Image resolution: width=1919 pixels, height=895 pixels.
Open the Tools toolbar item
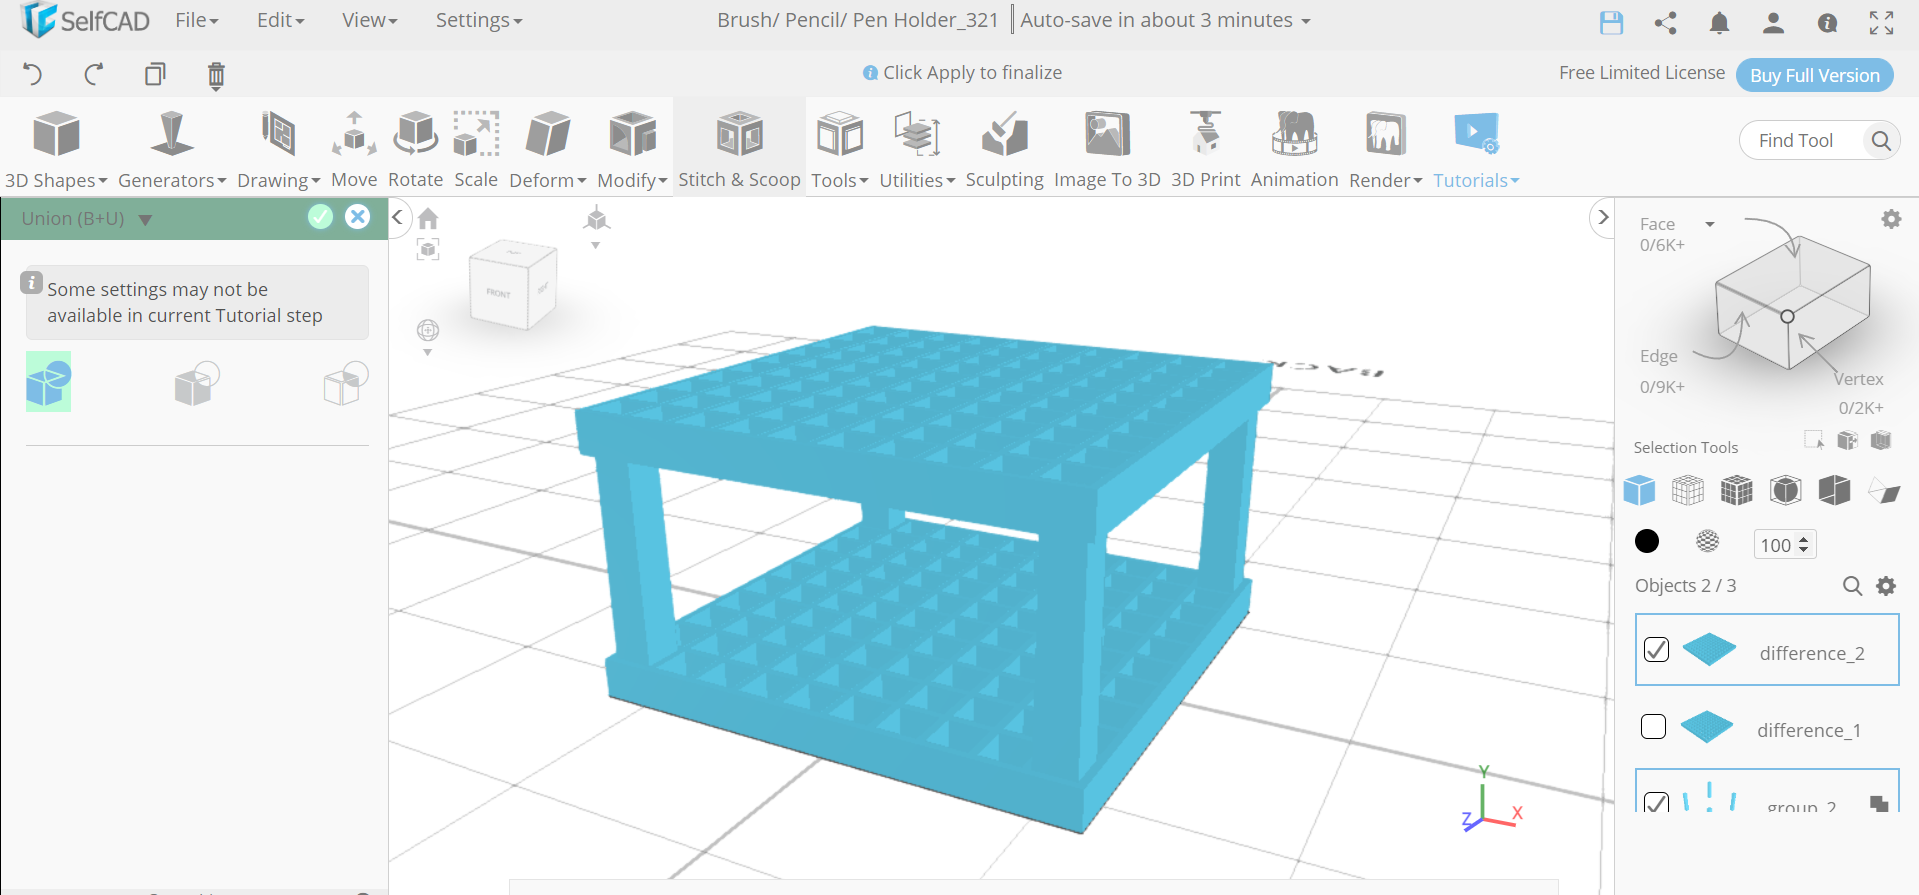[x=839, y=149]
